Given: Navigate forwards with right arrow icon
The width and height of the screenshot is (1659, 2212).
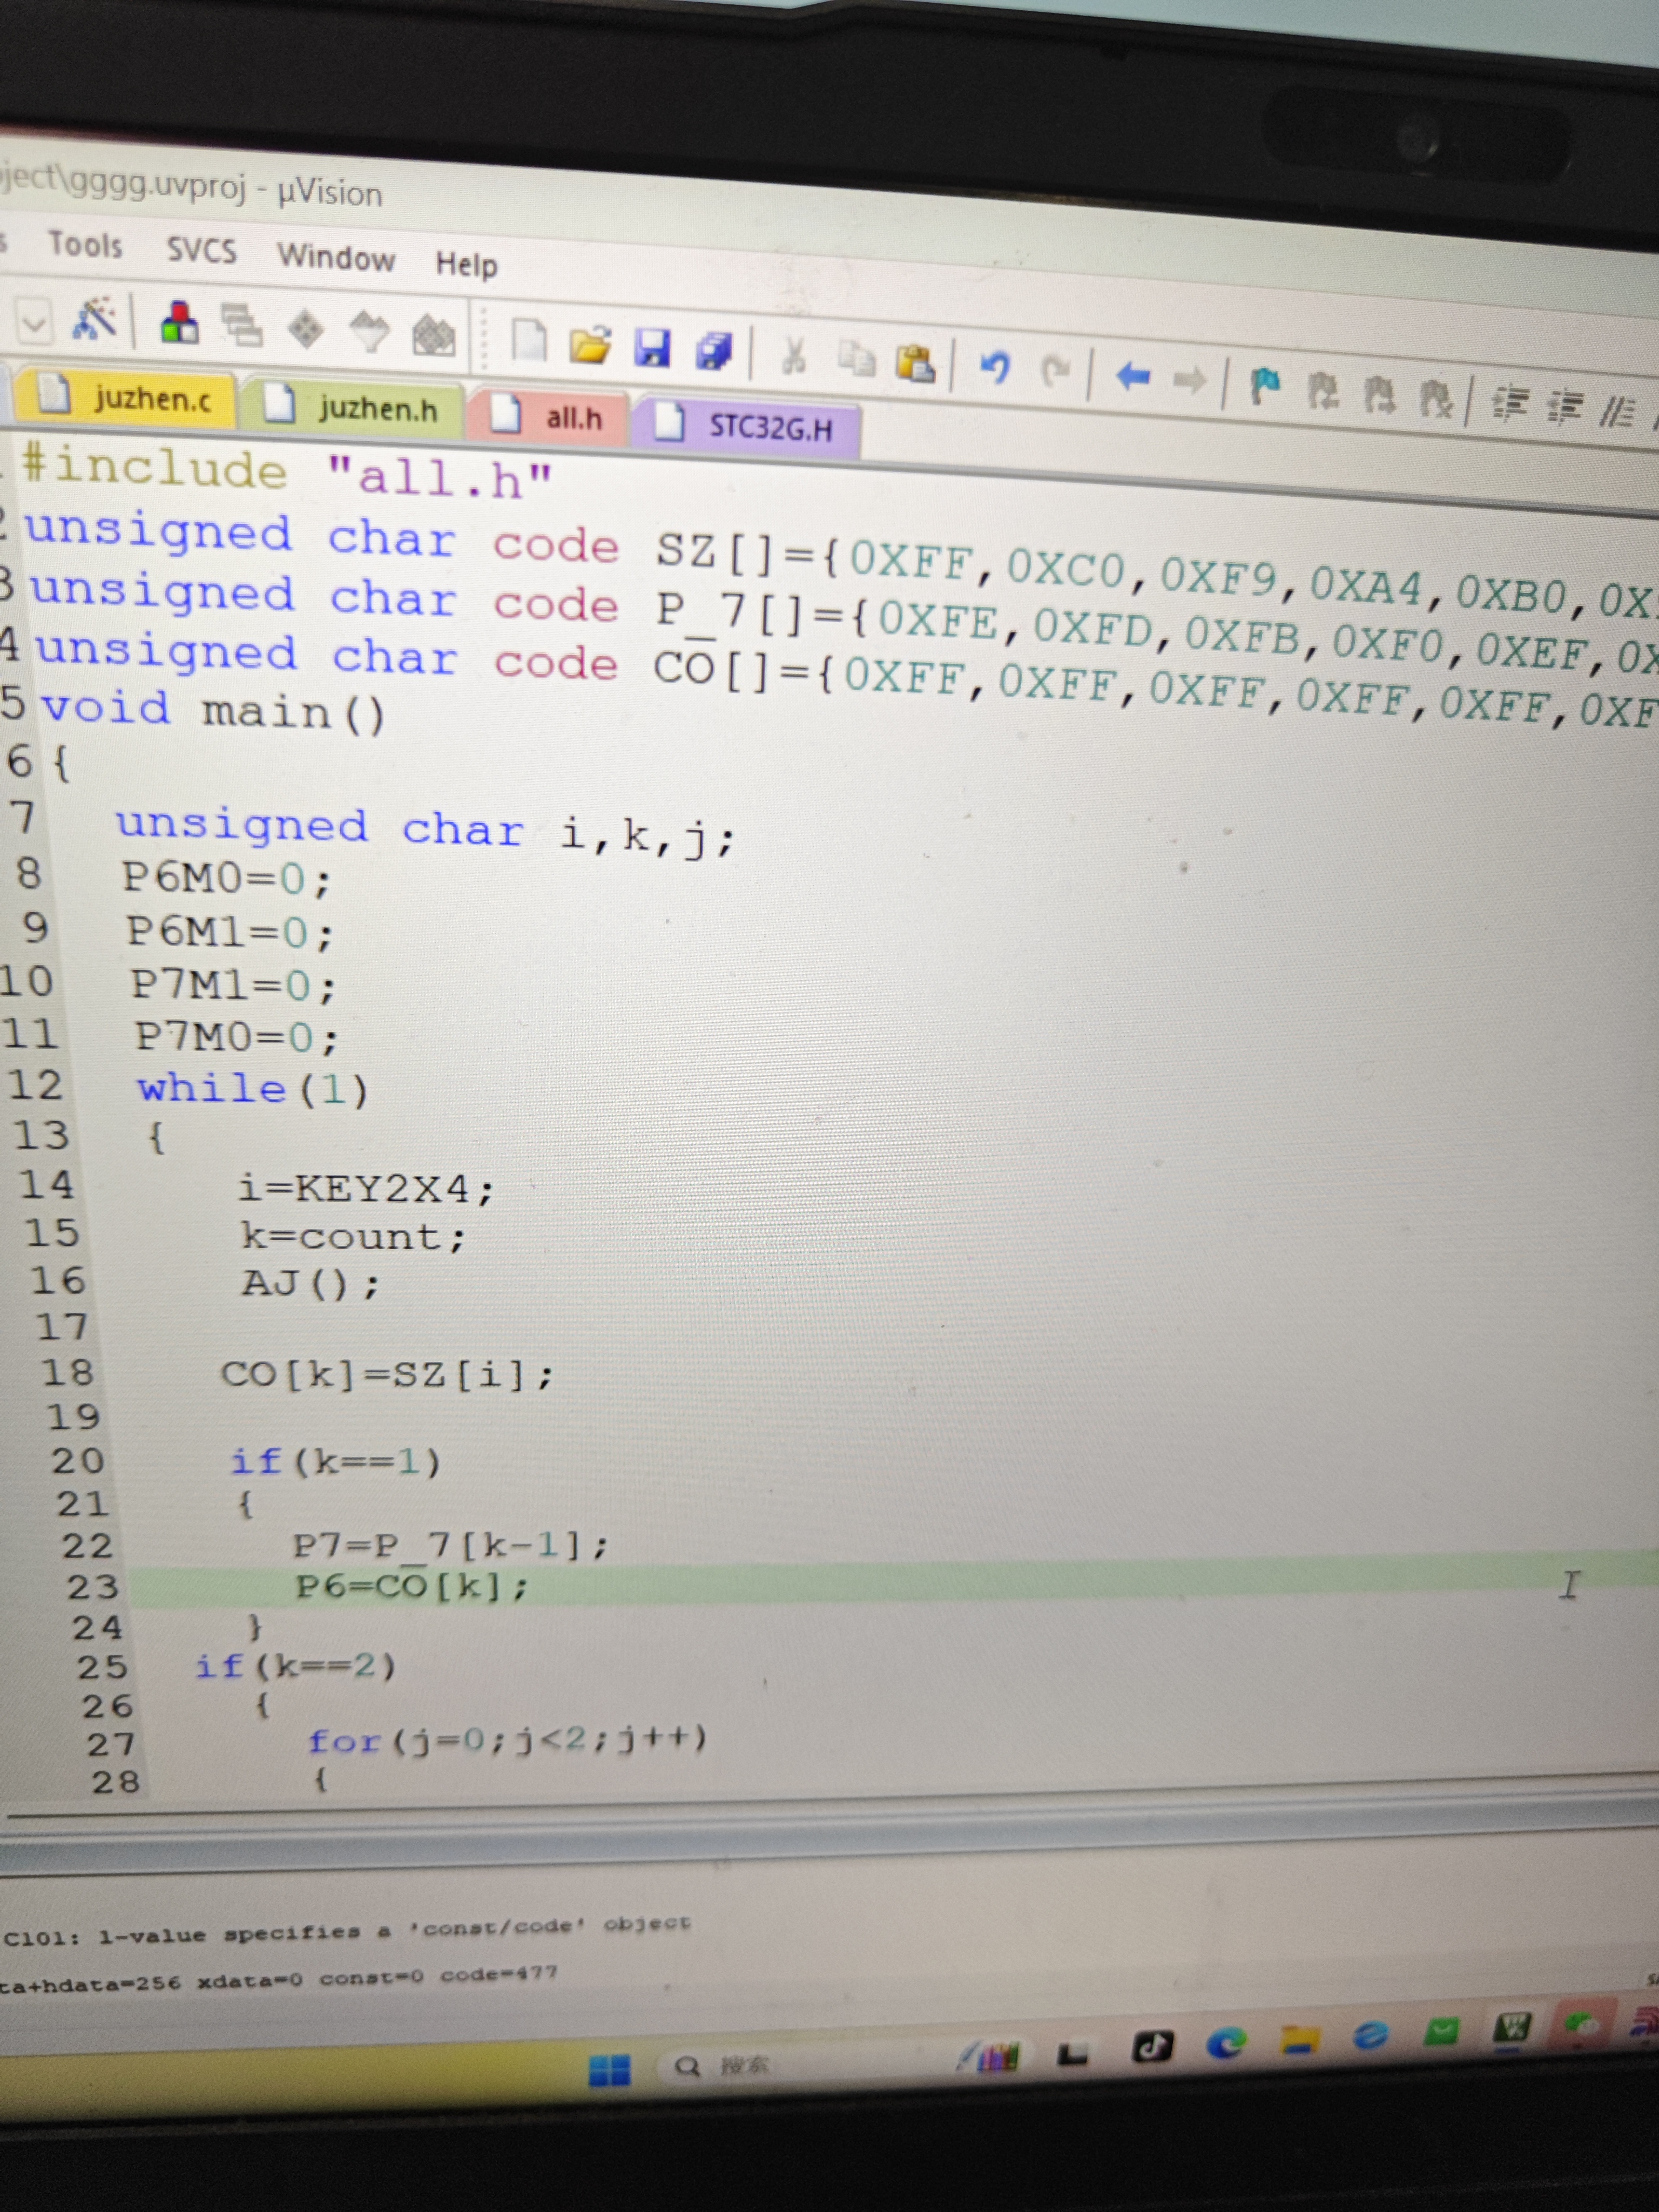Looking at the screenshot, I should pyautogui.click(x=1189, y=380).
